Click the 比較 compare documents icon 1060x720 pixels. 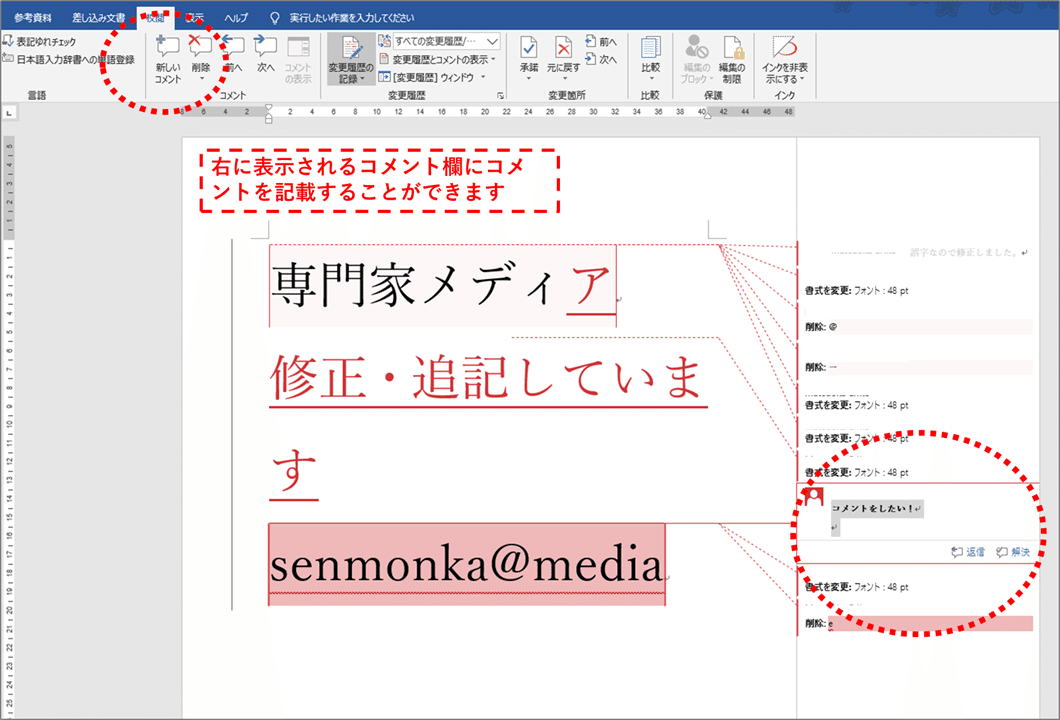650,48
